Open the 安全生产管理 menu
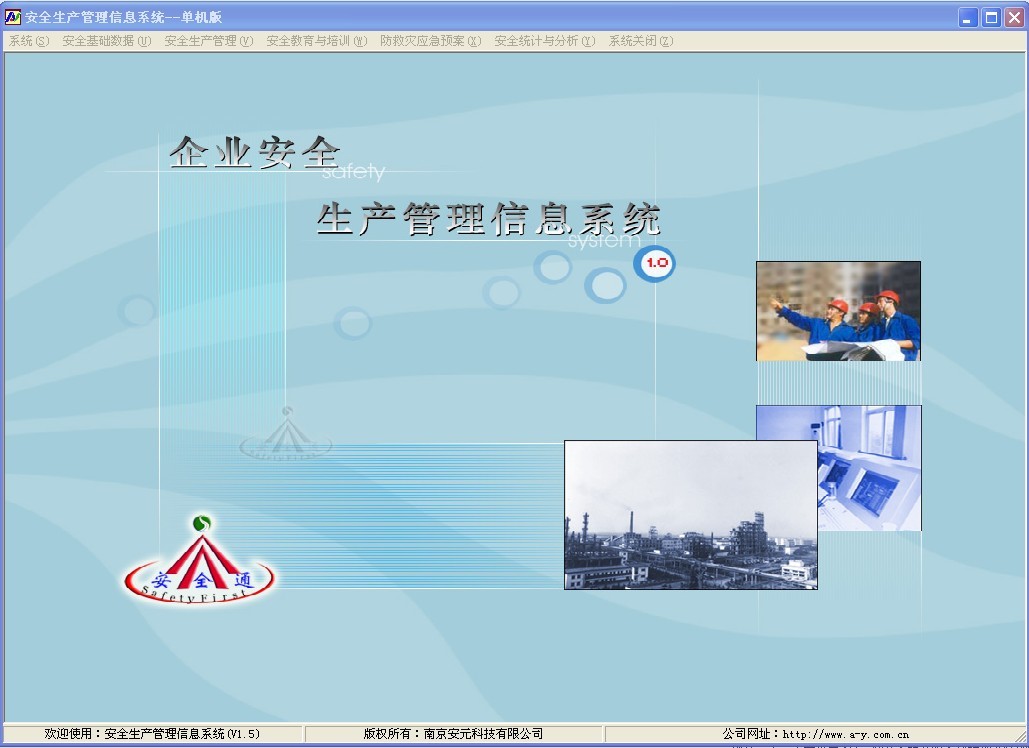Screen dimensions: 1029x748 click(208, 41)
